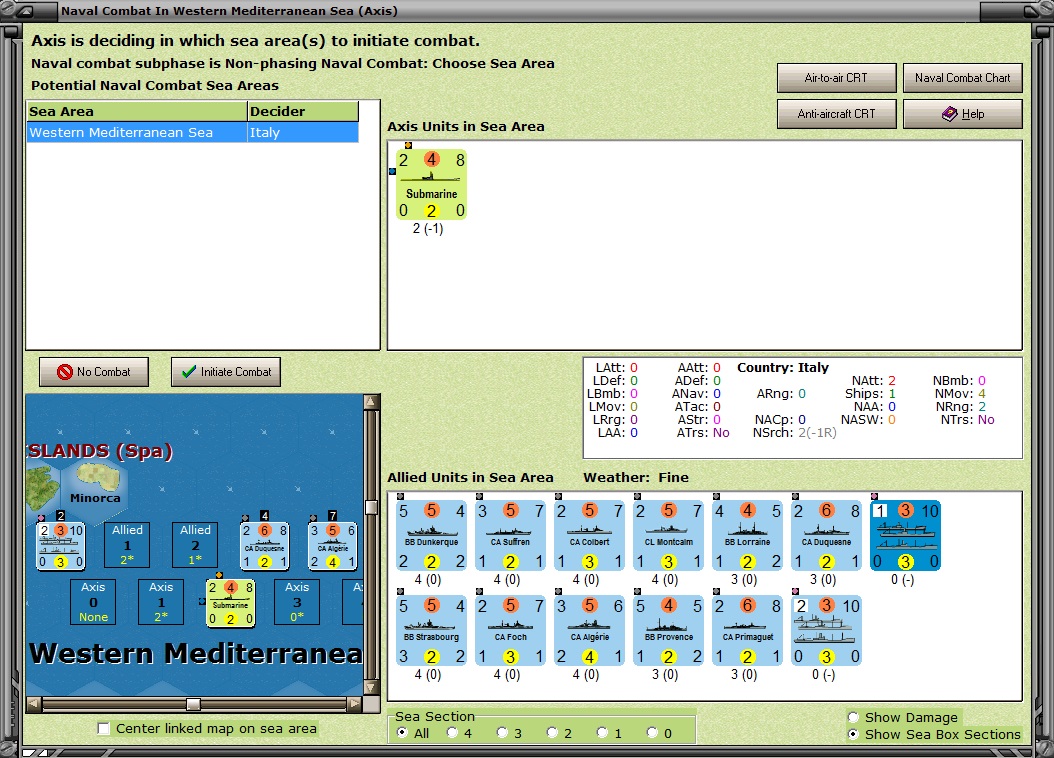
Task: Enable Center linked map on sea area
Action: 104,728
